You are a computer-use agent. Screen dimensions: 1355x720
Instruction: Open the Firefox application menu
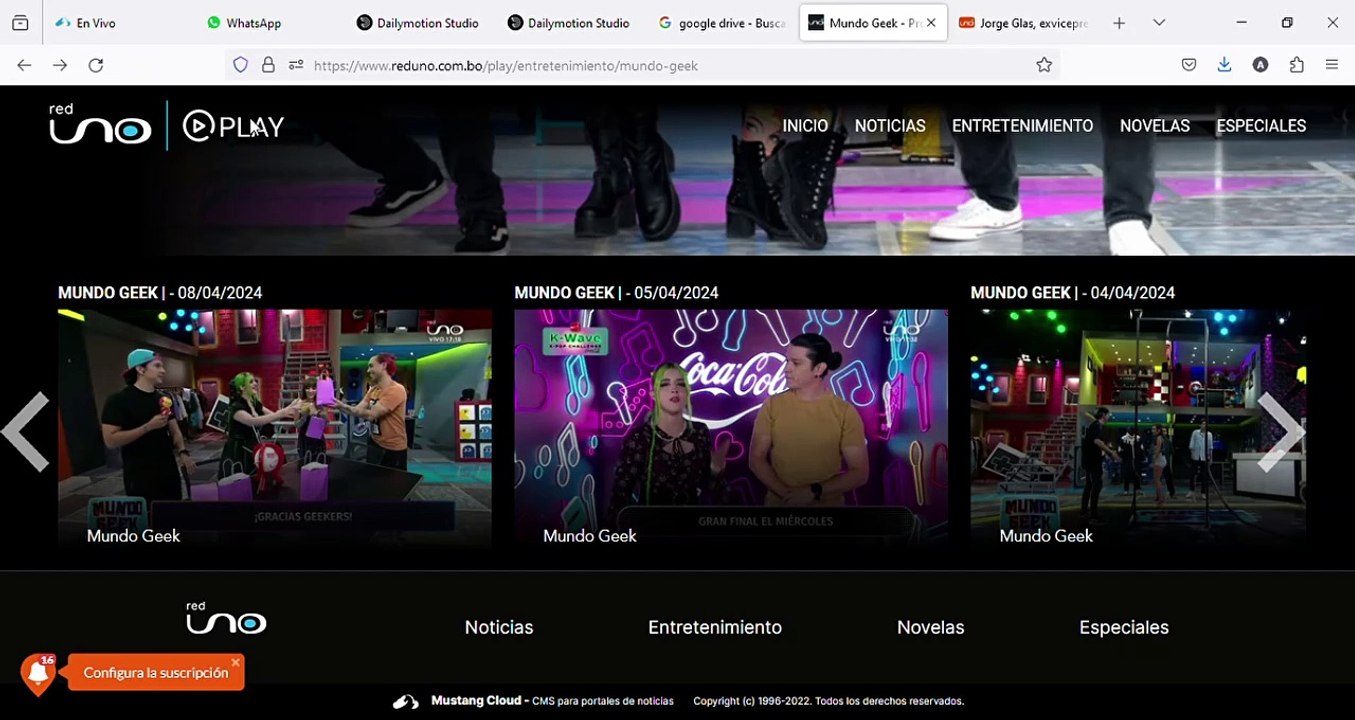(x=1332, y=65)
